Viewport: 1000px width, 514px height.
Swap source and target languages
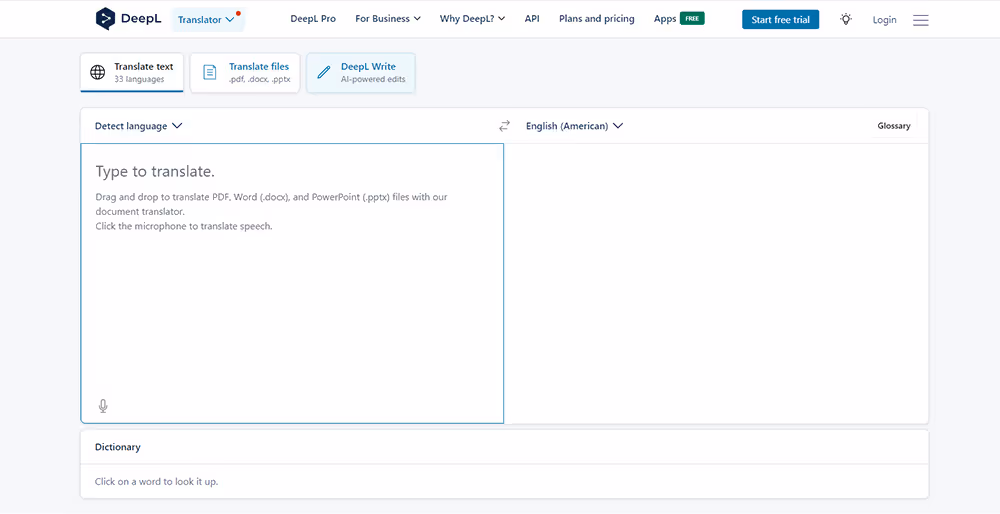[x=504, y=126]
